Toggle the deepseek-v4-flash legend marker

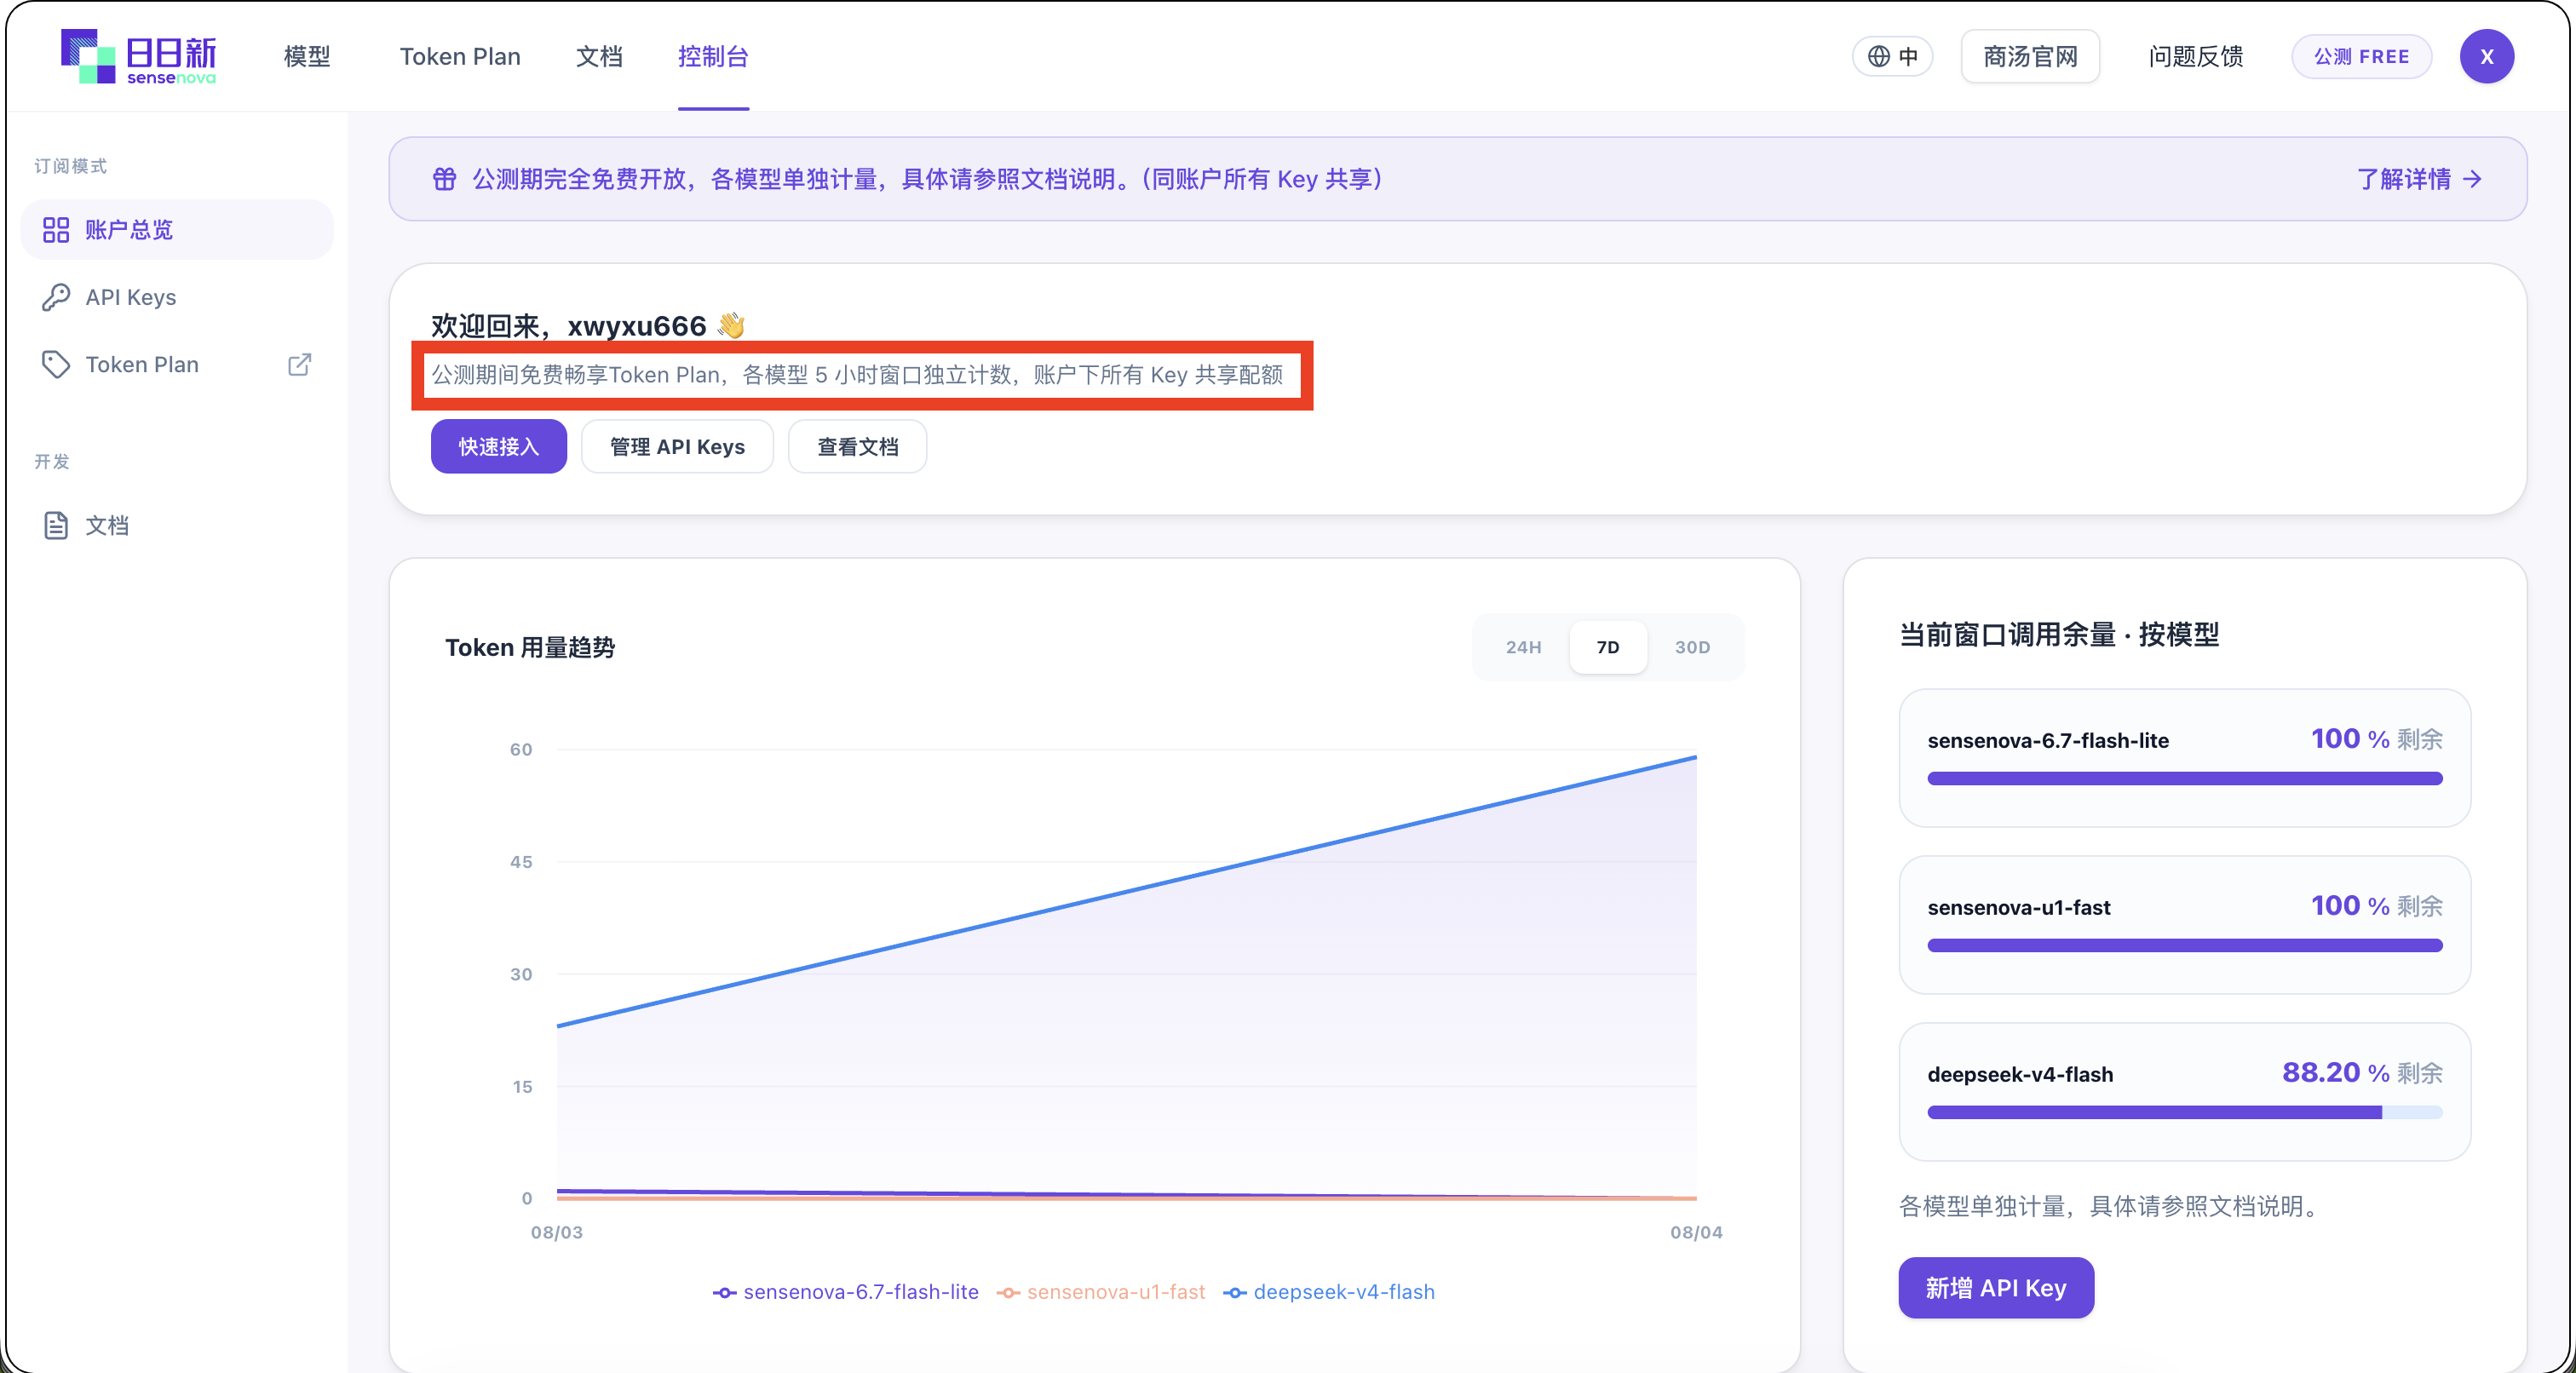click(x=1235, y=1292)
